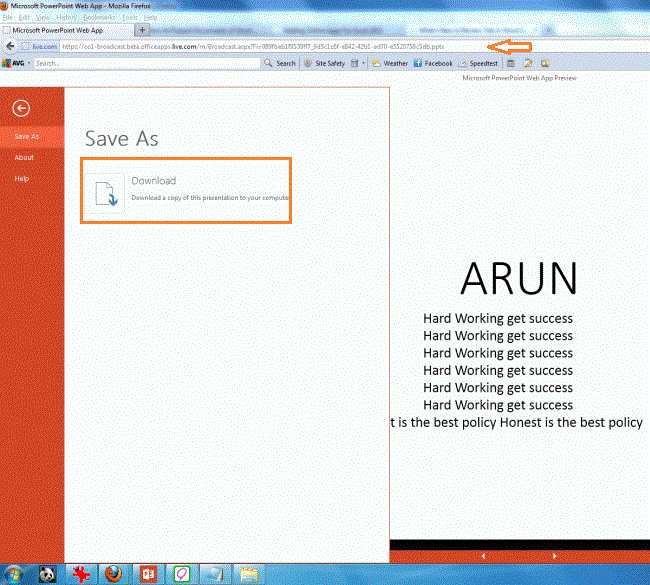The image size is (650, 585).
Task: Click the last yellow icon in AVG toolbar
Action: tap(545, 63)
